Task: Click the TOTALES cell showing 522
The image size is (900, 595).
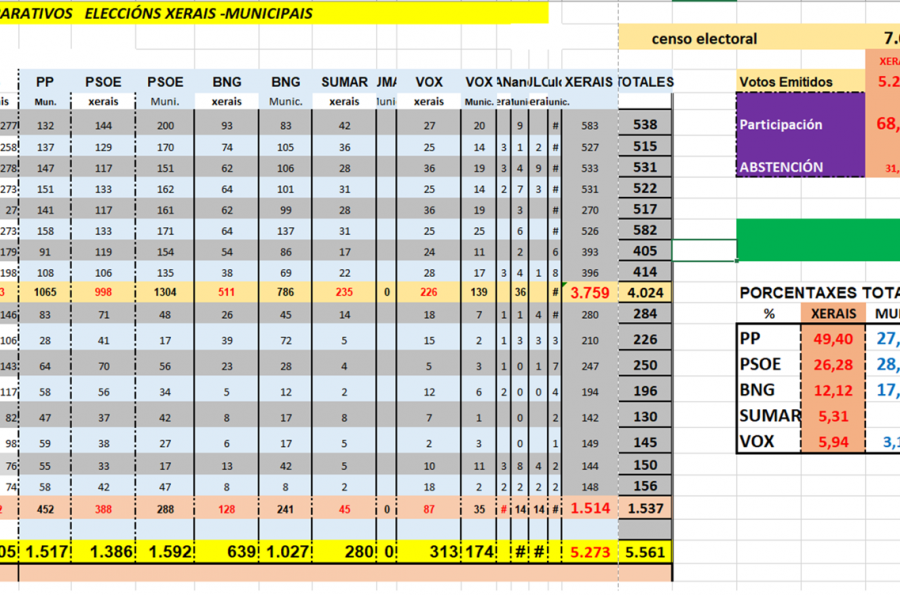Action: (645, 188)
